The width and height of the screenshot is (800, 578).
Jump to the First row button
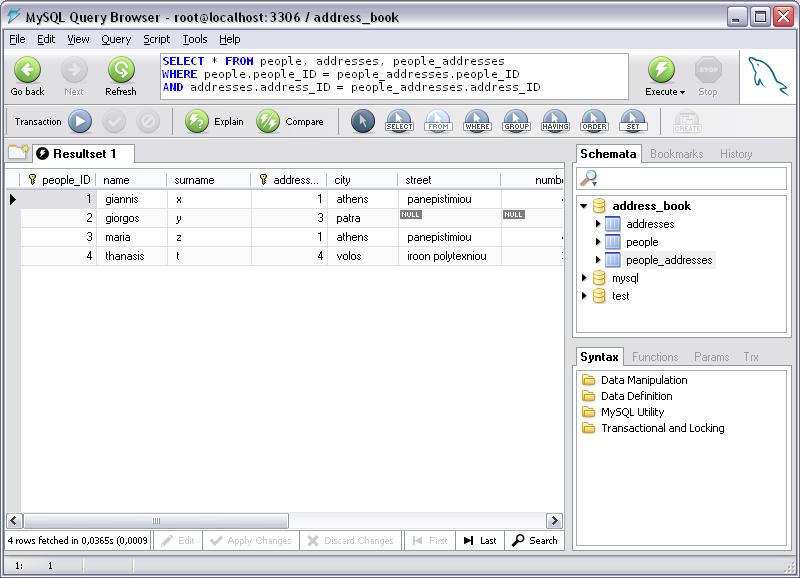(x=430, y=541)
